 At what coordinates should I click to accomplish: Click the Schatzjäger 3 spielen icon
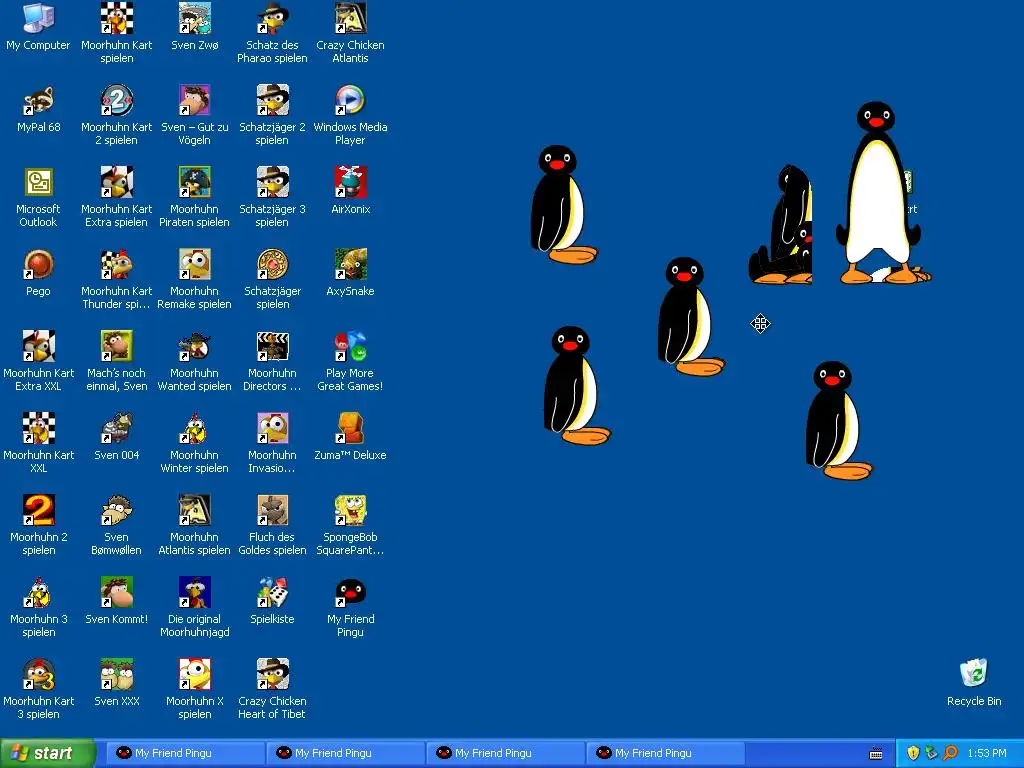(x=272, y=182)
